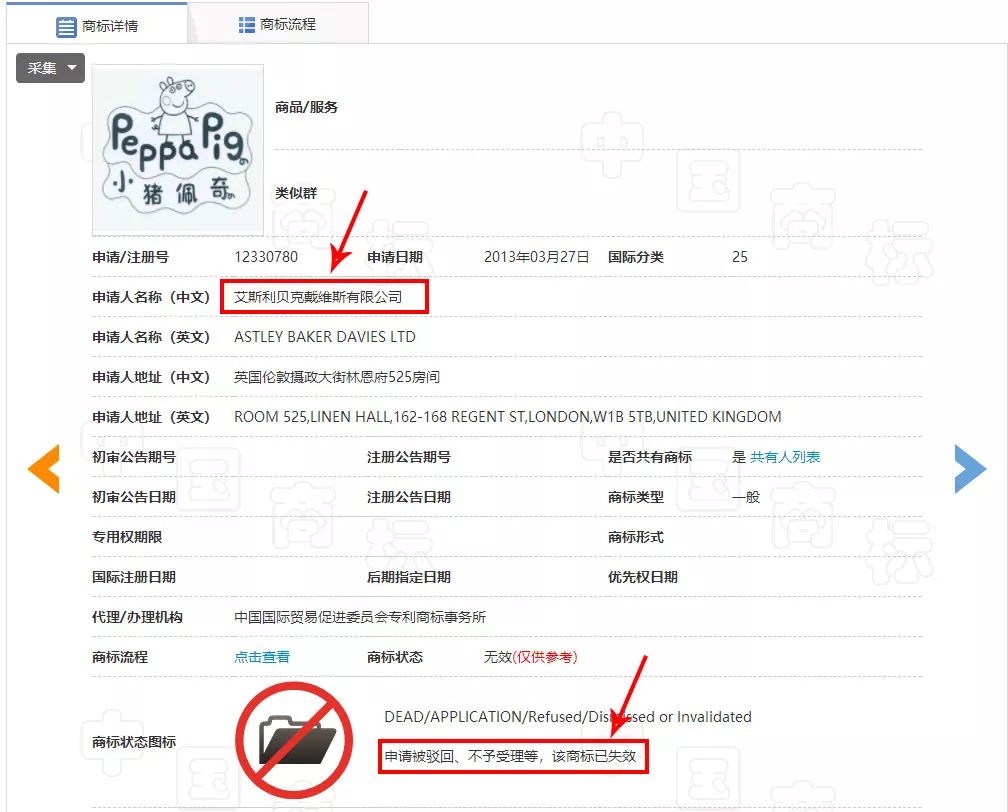Click the 申请日期 label
This screenshot has height=812, width=1008.
pyautogui.click(x=395, y=257)
